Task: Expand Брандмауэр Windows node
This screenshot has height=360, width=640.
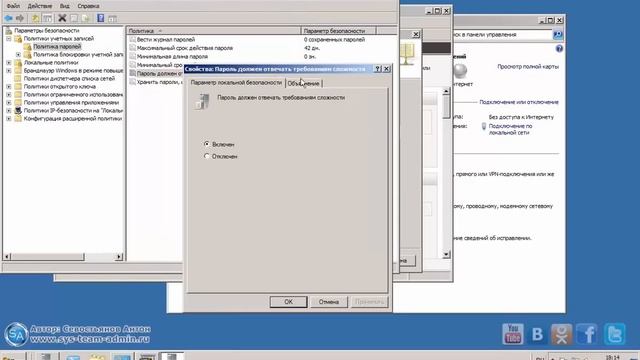Action: [9, 71]
